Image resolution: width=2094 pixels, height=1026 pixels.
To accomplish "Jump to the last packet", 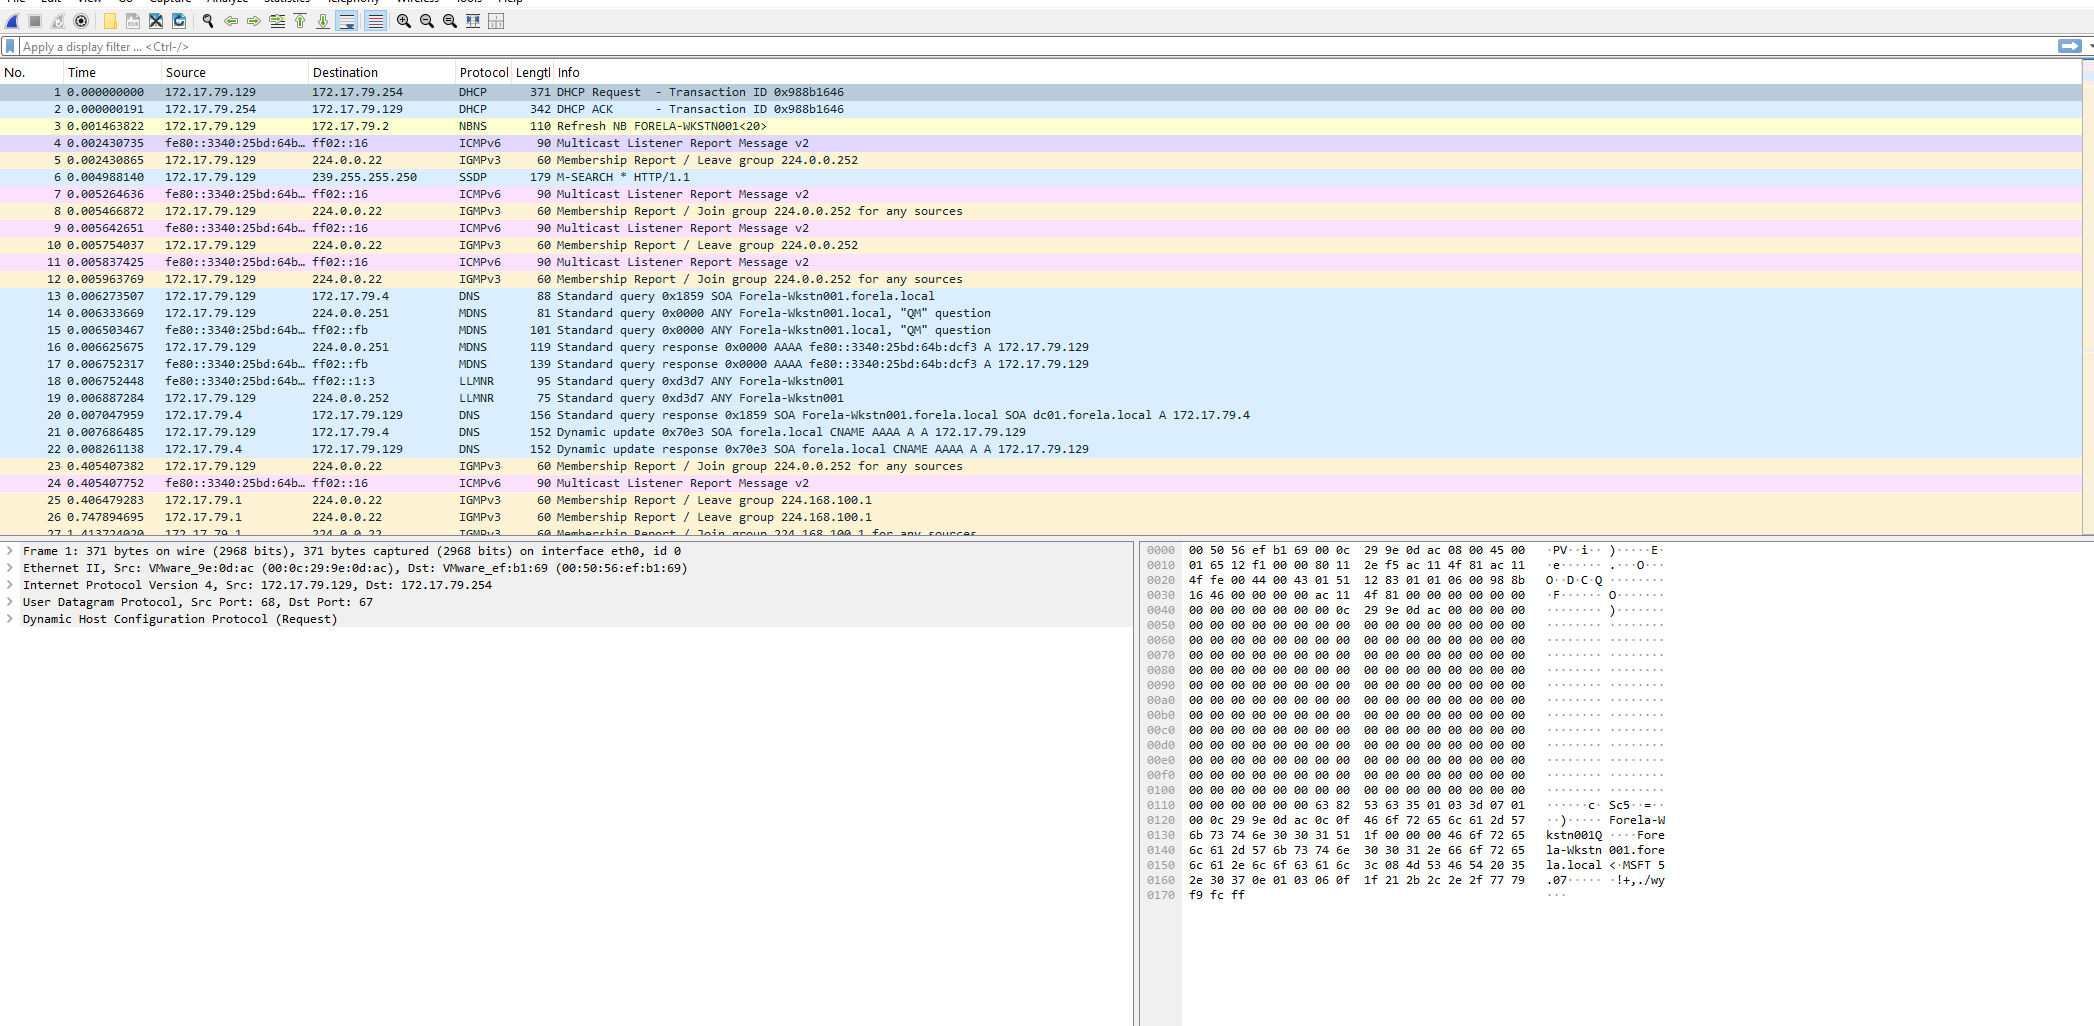I will [323, 21].
